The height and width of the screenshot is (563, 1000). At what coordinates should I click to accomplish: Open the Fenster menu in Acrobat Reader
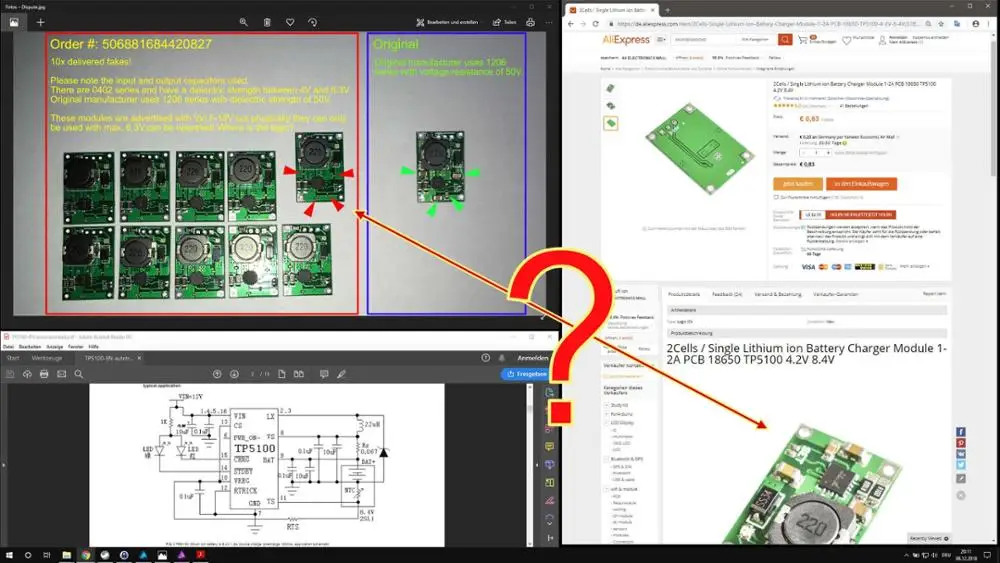(x=76, y=347)
